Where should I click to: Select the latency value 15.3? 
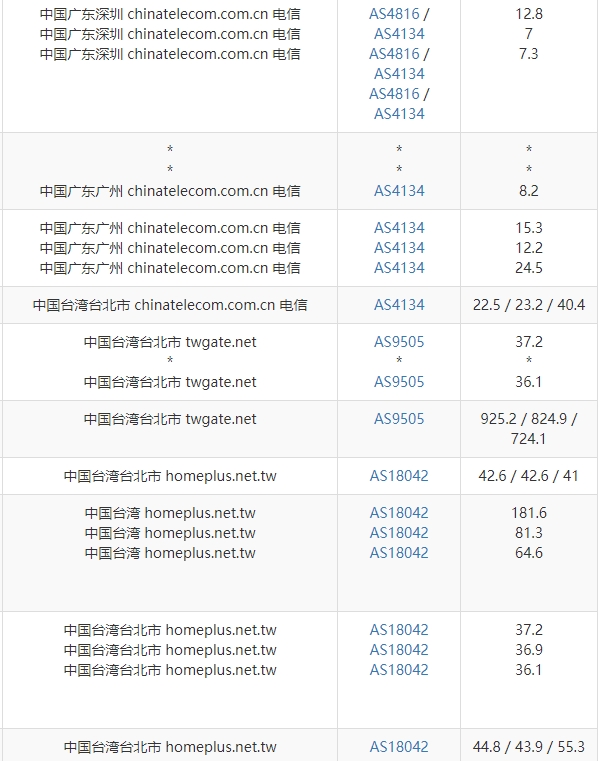(x=529, y=228)
